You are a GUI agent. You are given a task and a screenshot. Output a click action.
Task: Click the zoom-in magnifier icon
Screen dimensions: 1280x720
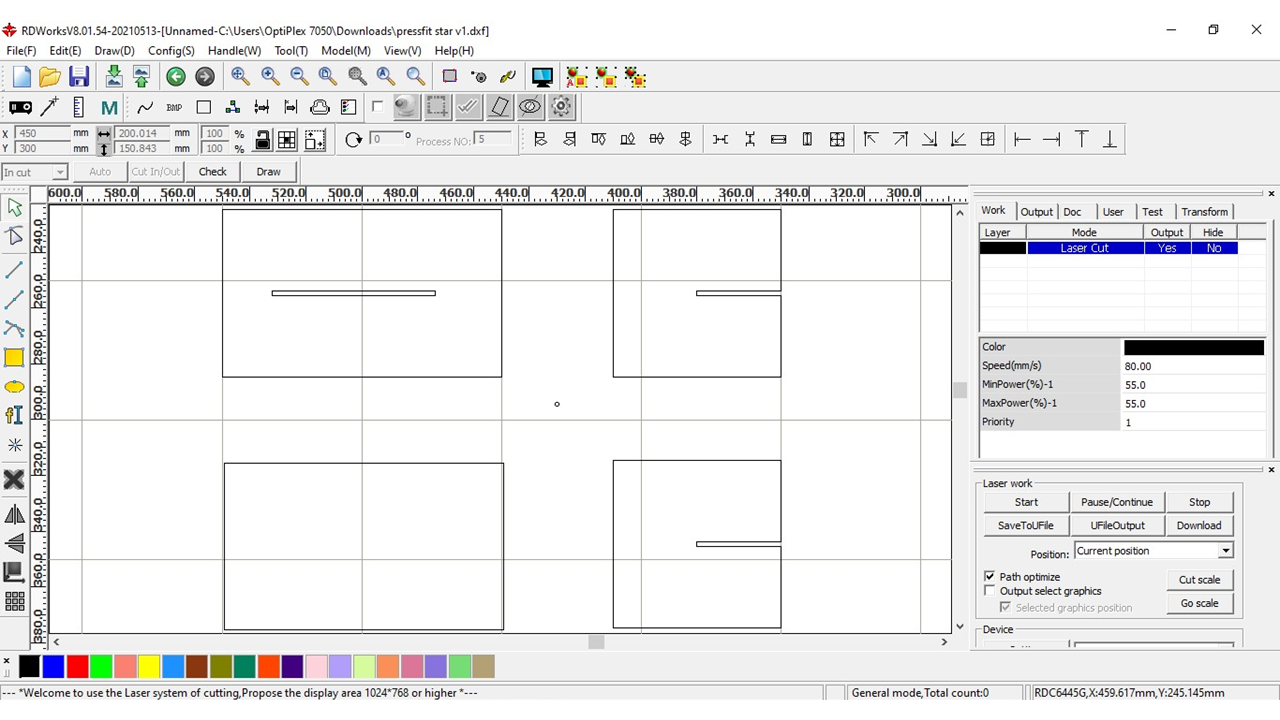(x=270, y=76)
